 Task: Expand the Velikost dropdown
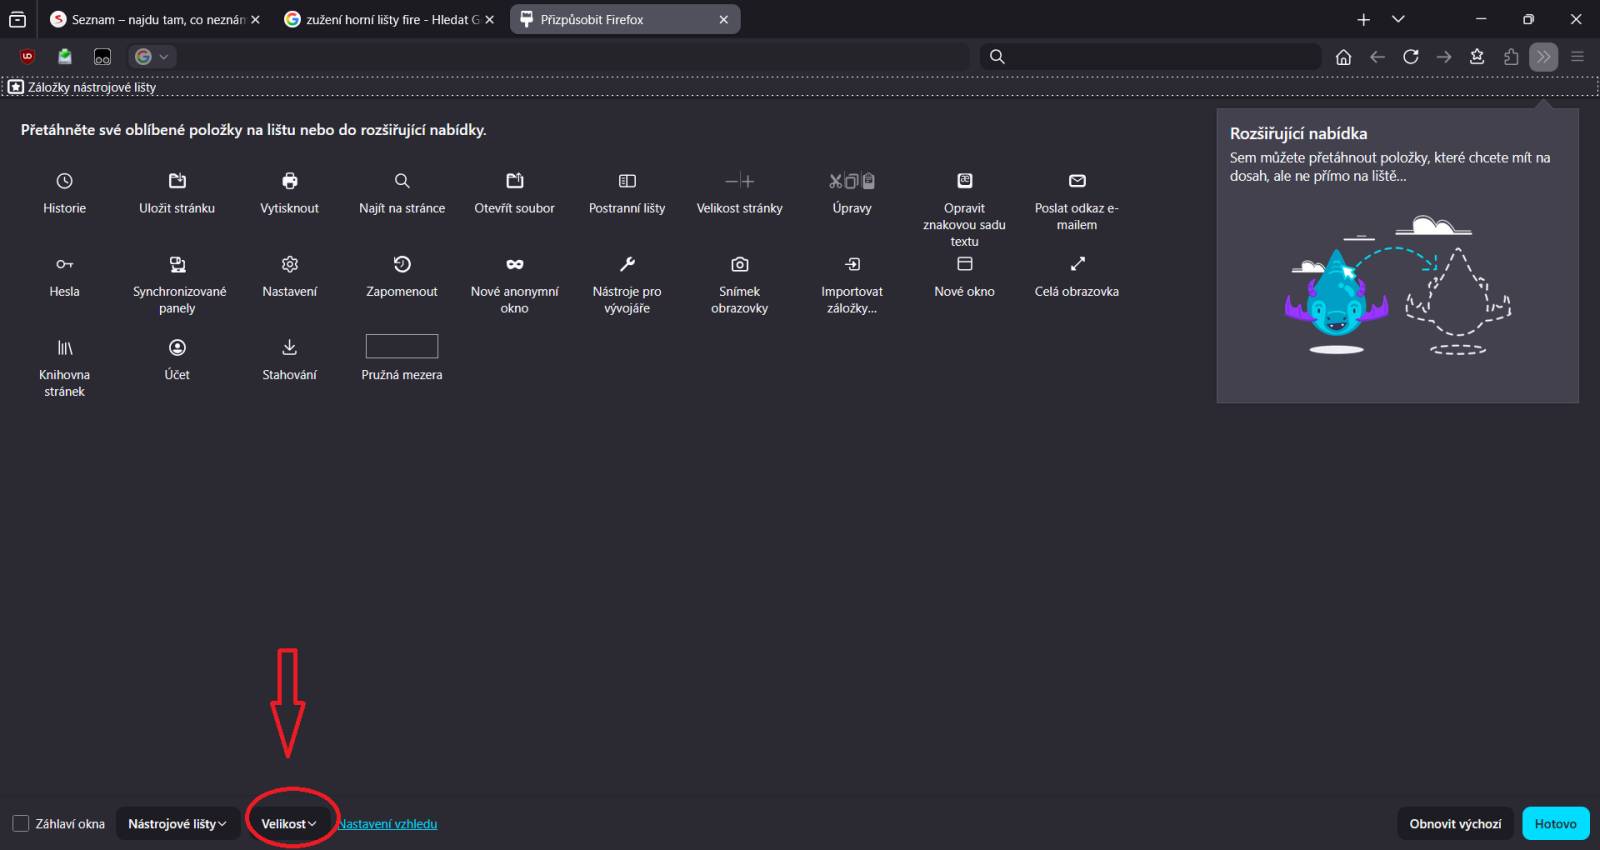[289, 824]
